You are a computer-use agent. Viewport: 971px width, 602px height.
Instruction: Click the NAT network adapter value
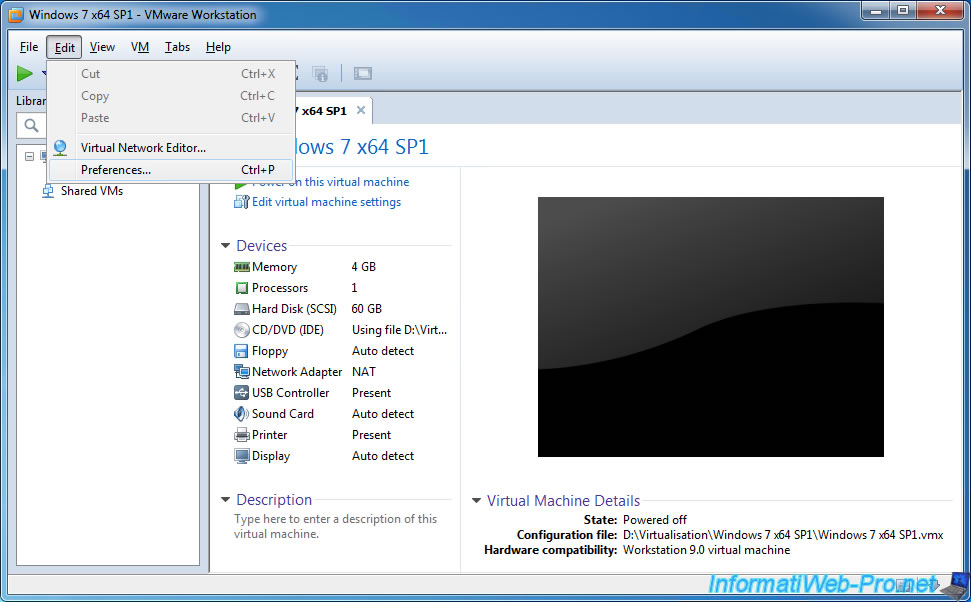click(364, 372)
